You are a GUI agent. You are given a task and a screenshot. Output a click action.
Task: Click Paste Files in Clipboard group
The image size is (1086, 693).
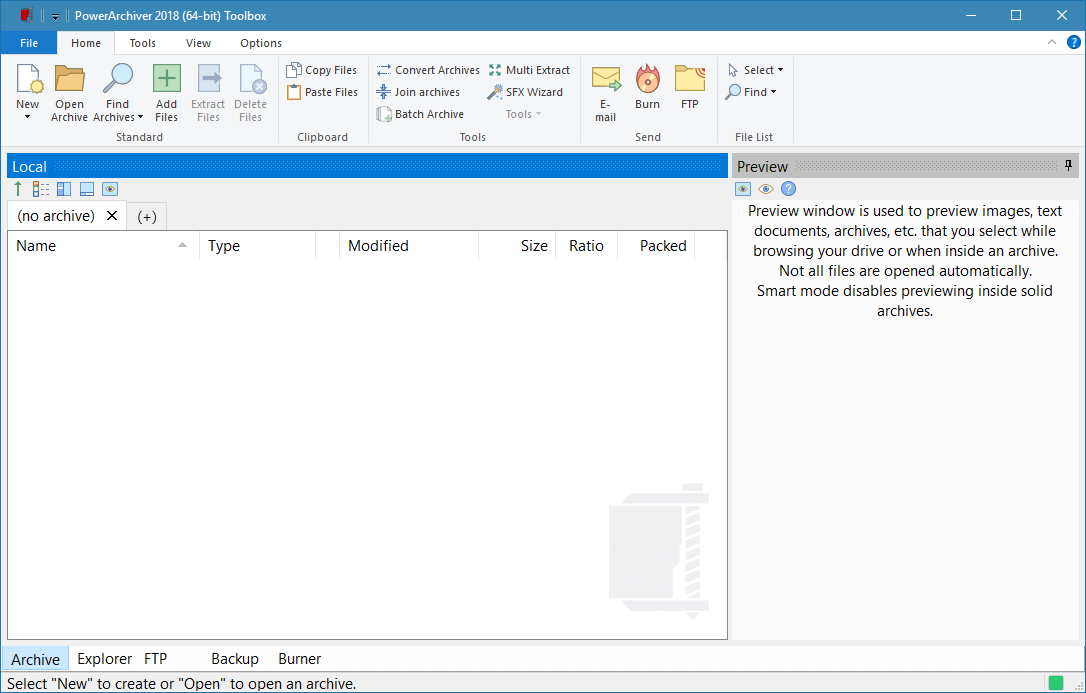(322, 92)
